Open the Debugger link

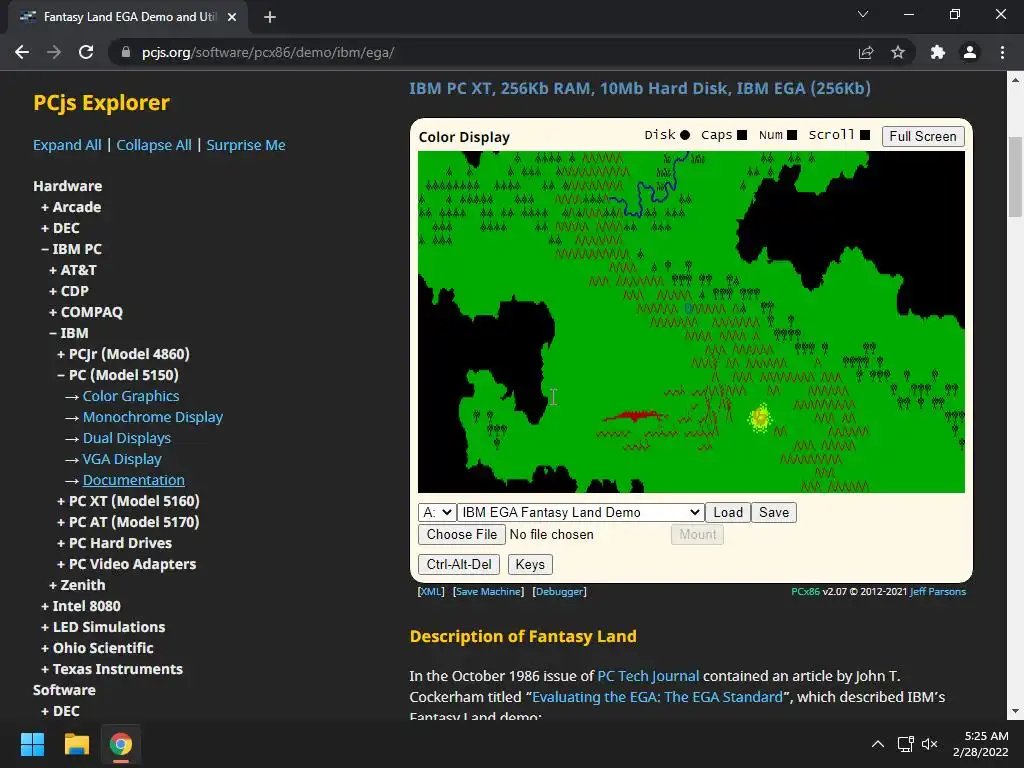[560, 592]
